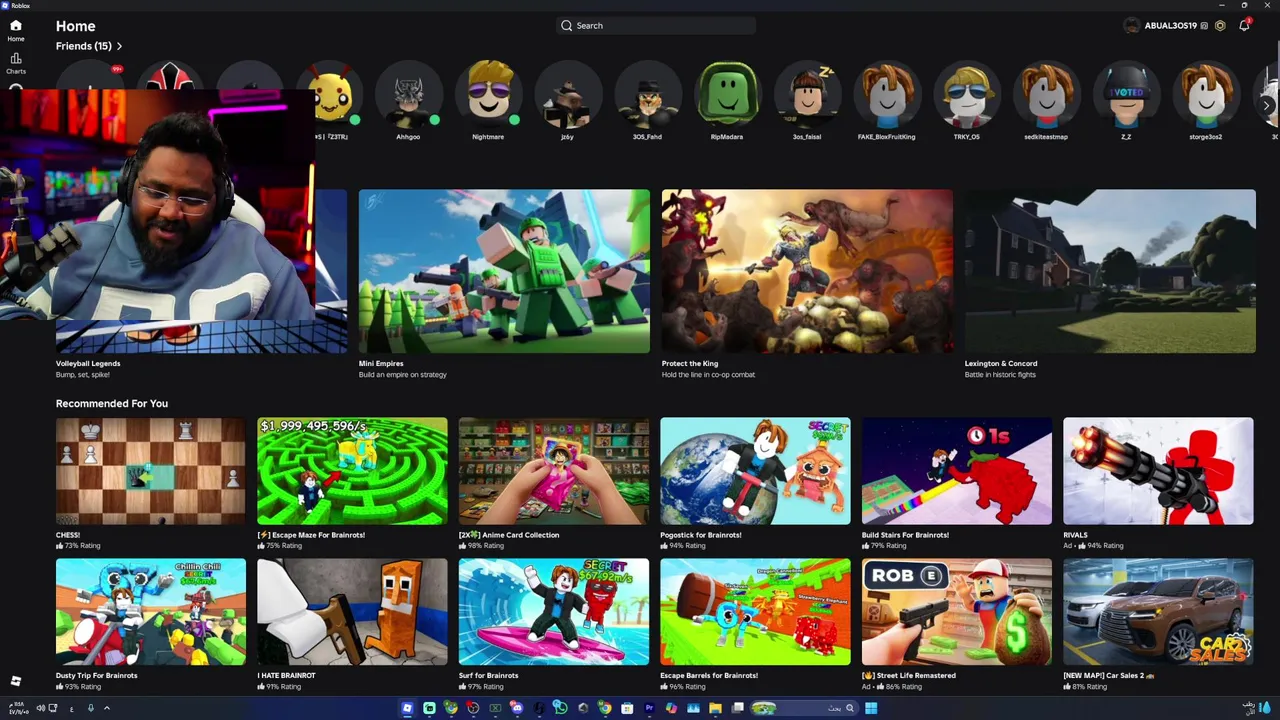Open Premiere Pro from the taskbar
The image size is (1280, 720).
click(x=649, y=708)
